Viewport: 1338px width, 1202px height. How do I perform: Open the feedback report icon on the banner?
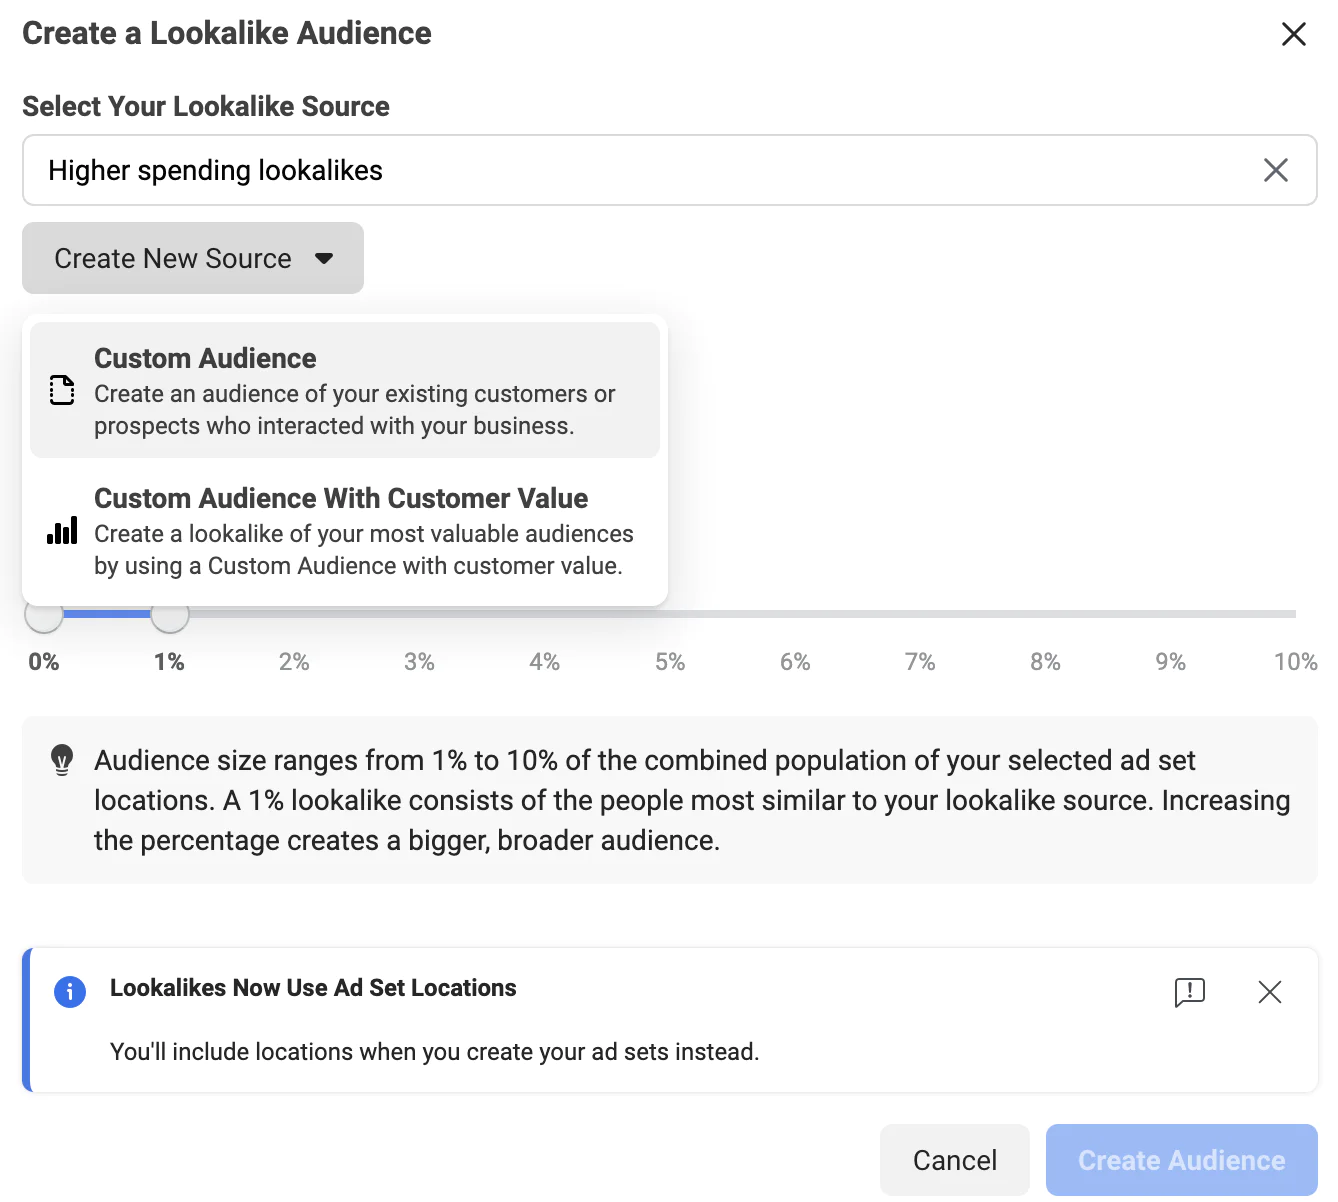point(1189,992)
